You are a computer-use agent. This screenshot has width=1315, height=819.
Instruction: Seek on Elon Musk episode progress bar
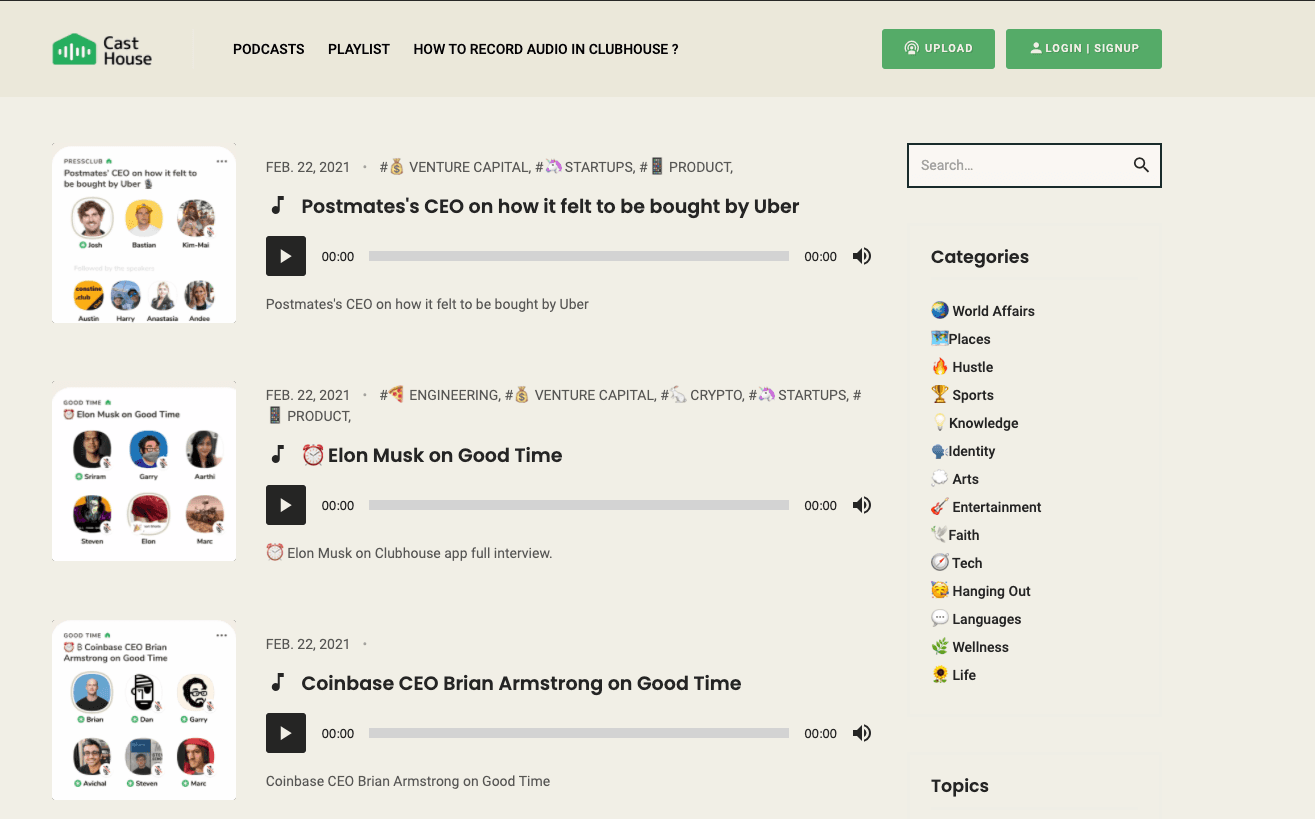pyautogui.click(x=578, y=505)
